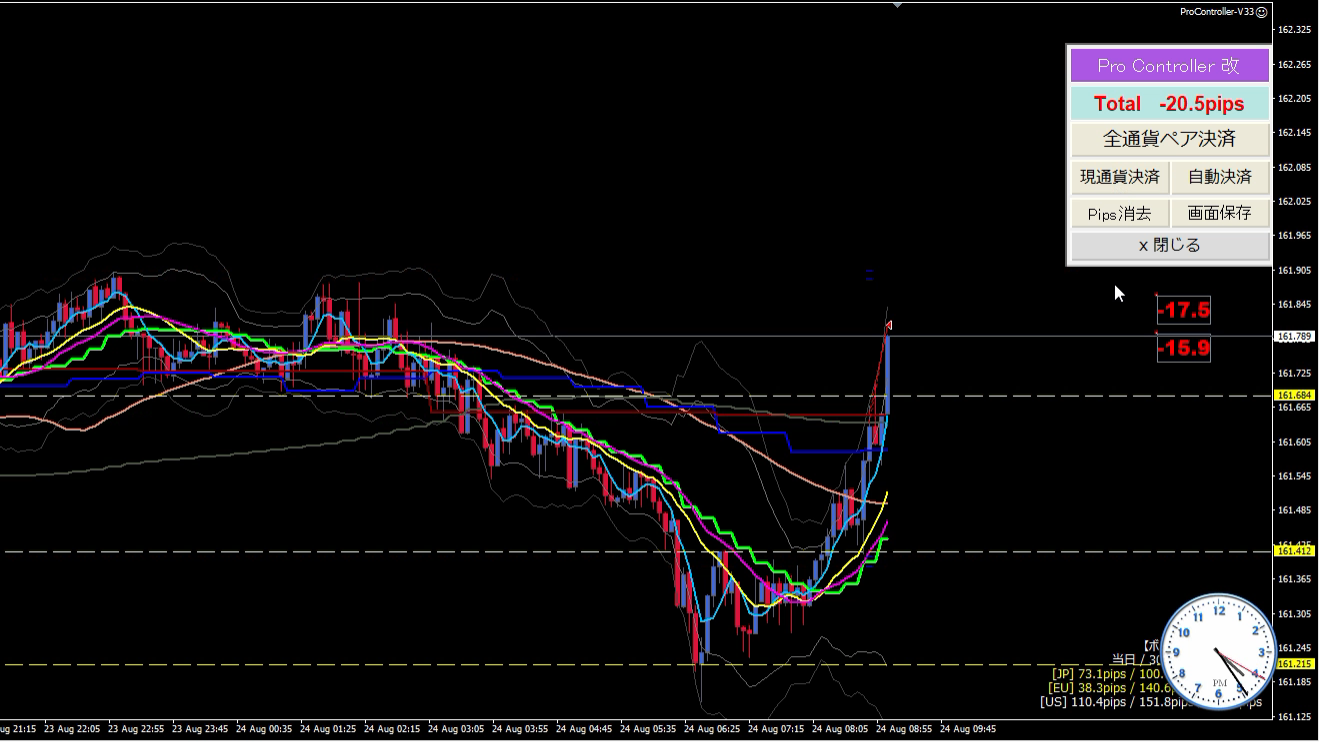Select the -17.5 pips position label
Image resolution: width=1320 pixels, height=742 pixels.
[1184, 310]
